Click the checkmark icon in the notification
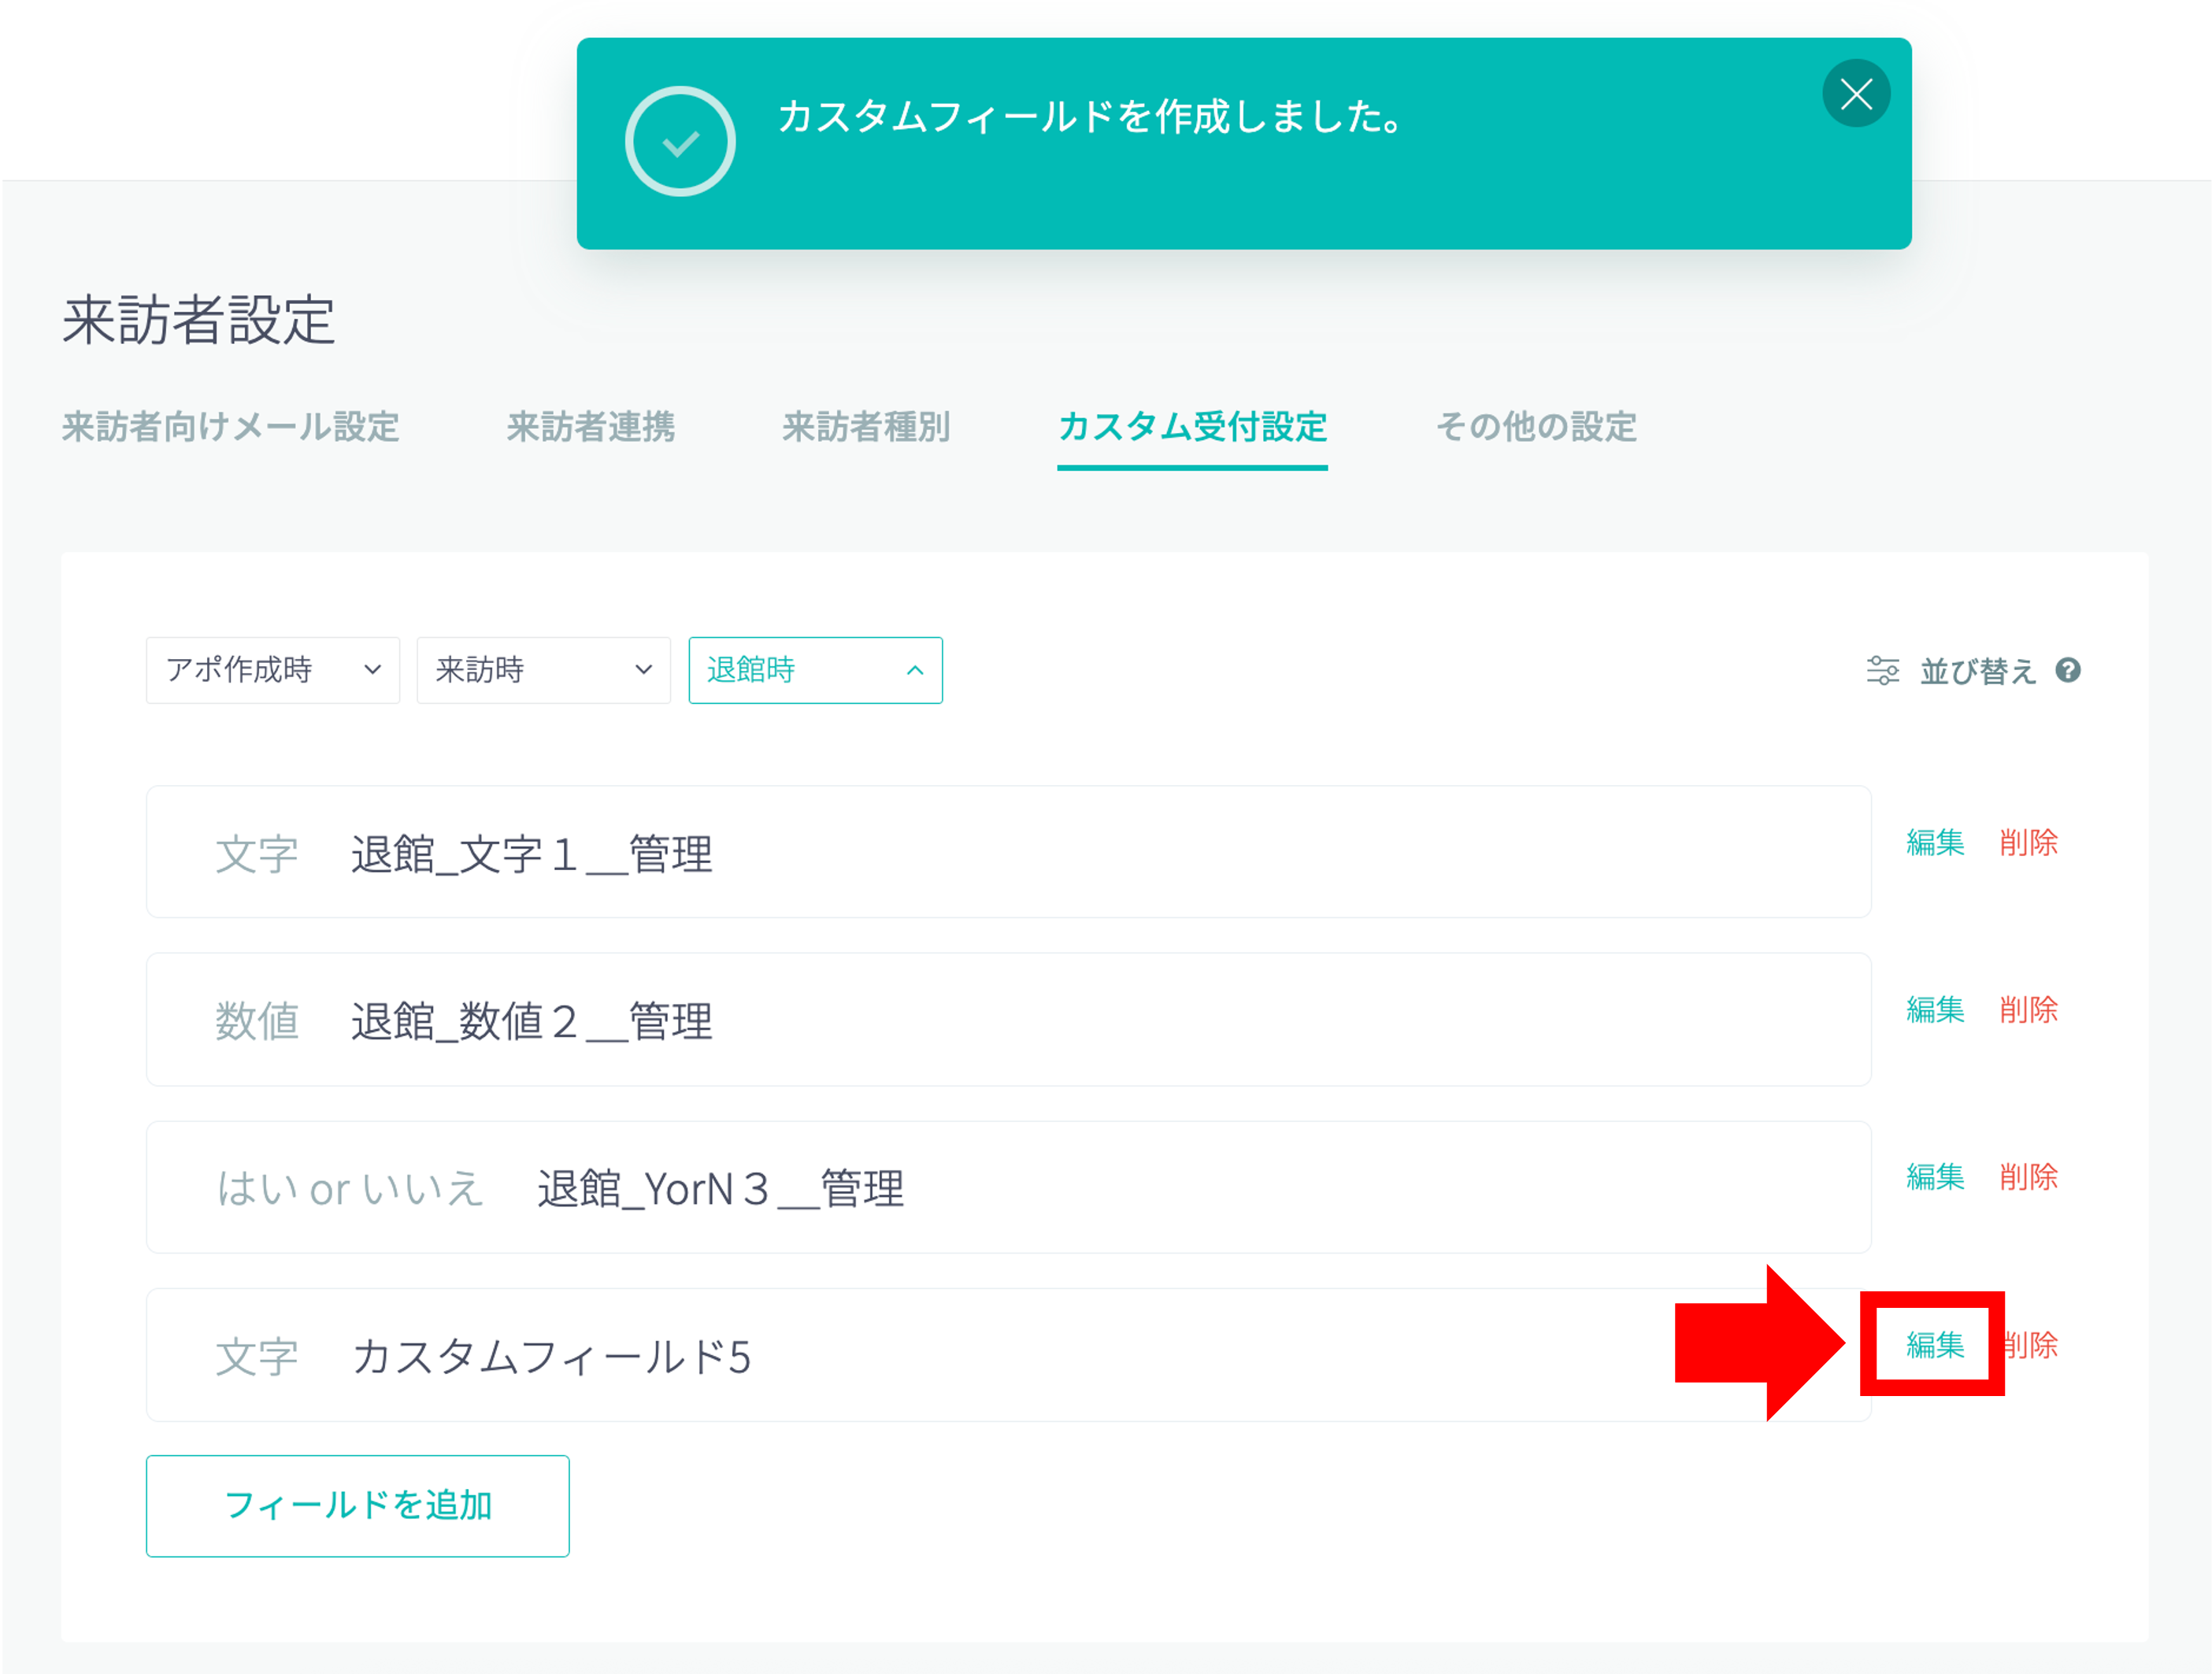 pos(680,142)
